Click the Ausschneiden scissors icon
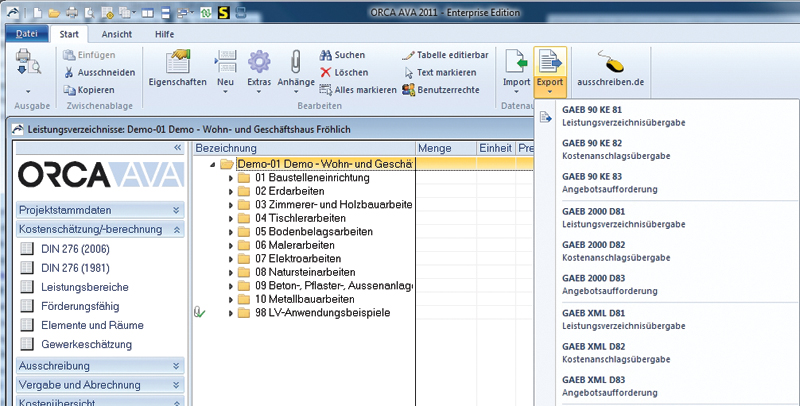 [x=68, y=72]
